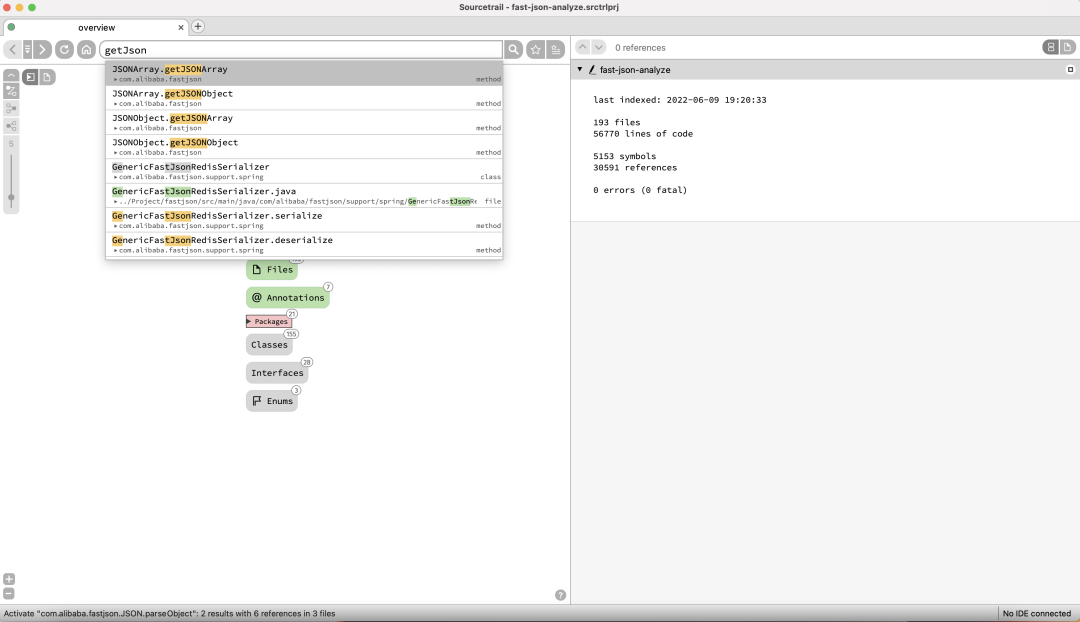Switch code view to single file mode
The height and width of the screenshot is (622, 1080).
click(x=1067, y=47)
